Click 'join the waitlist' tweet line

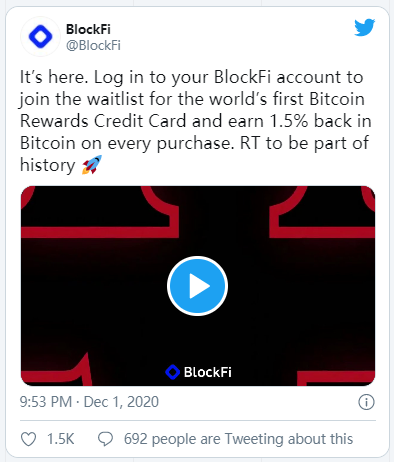pyautogui.click(x=81, y=99)
